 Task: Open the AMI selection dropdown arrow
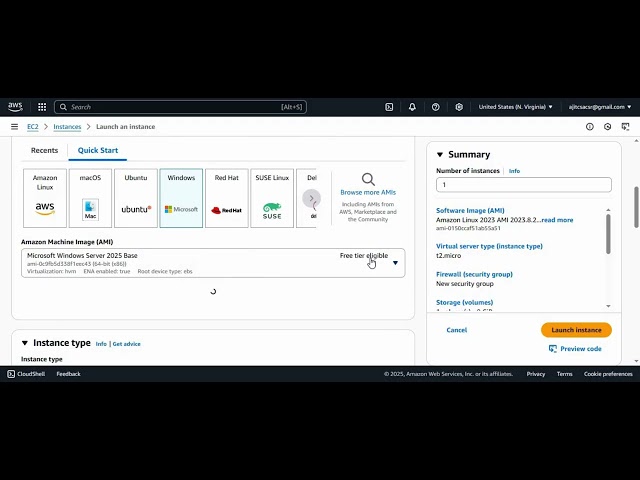point(395,263)
